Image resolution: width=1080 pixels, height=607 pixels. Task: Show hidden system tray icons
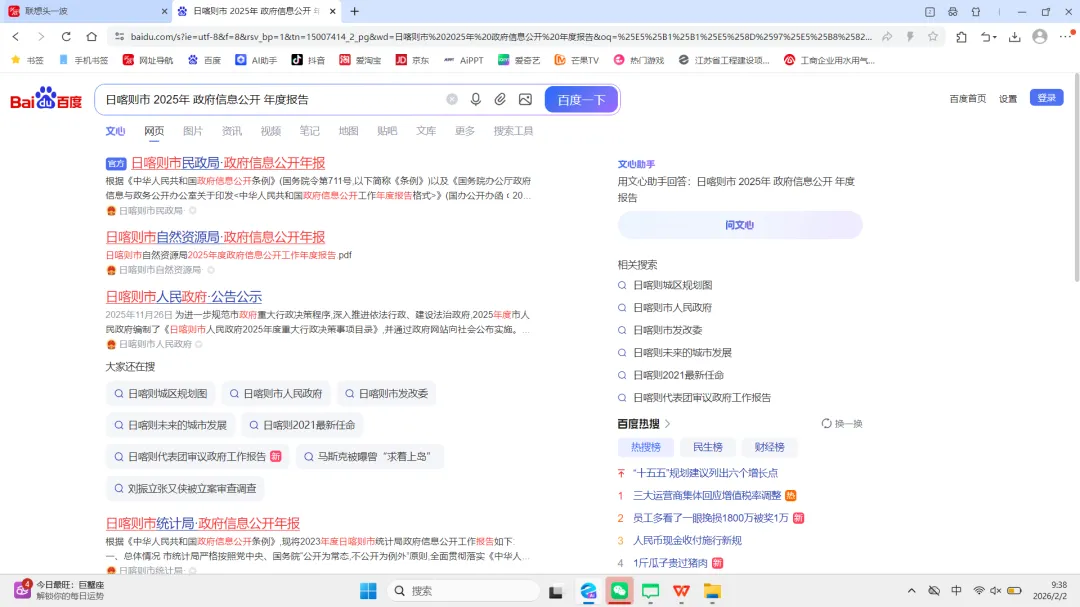(911, 590)
